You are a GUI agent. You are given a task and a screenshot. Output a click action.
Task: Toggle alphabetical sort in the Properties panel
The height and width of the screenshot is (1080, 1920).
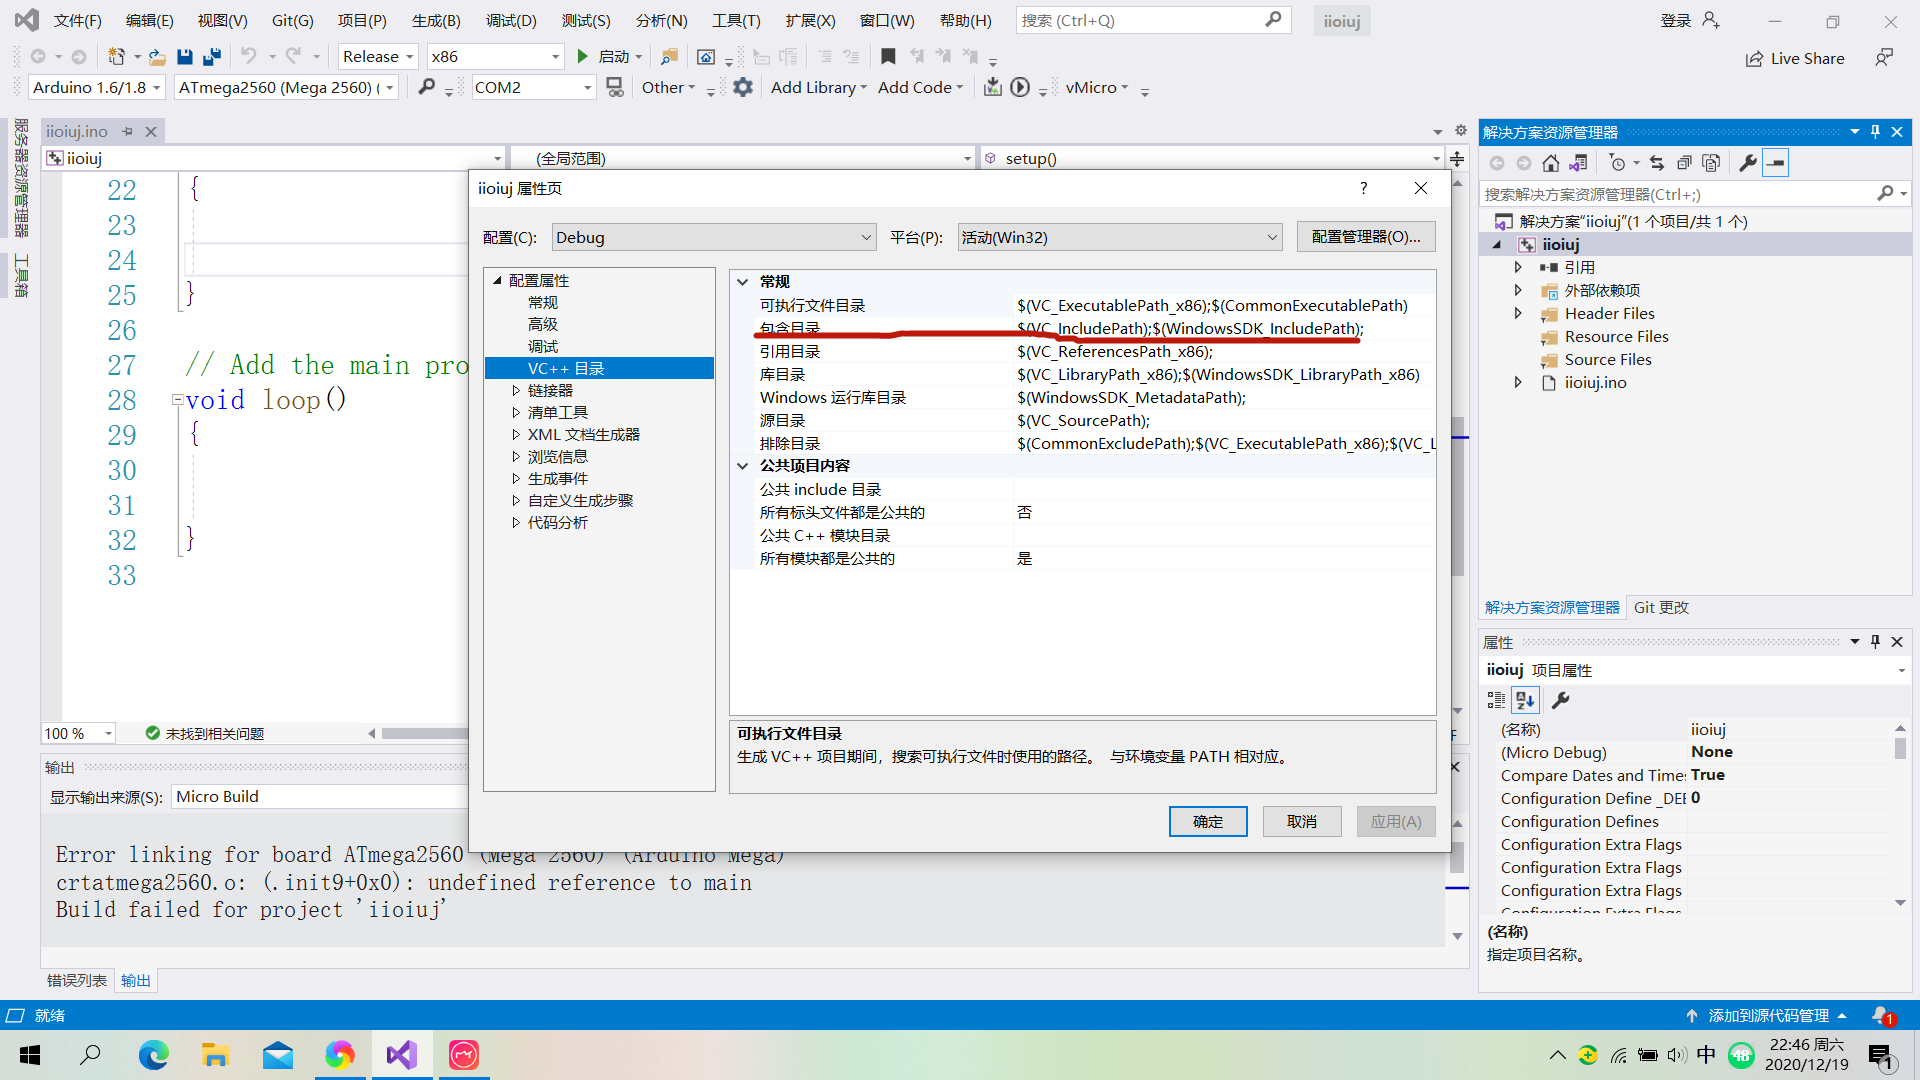1525,700
